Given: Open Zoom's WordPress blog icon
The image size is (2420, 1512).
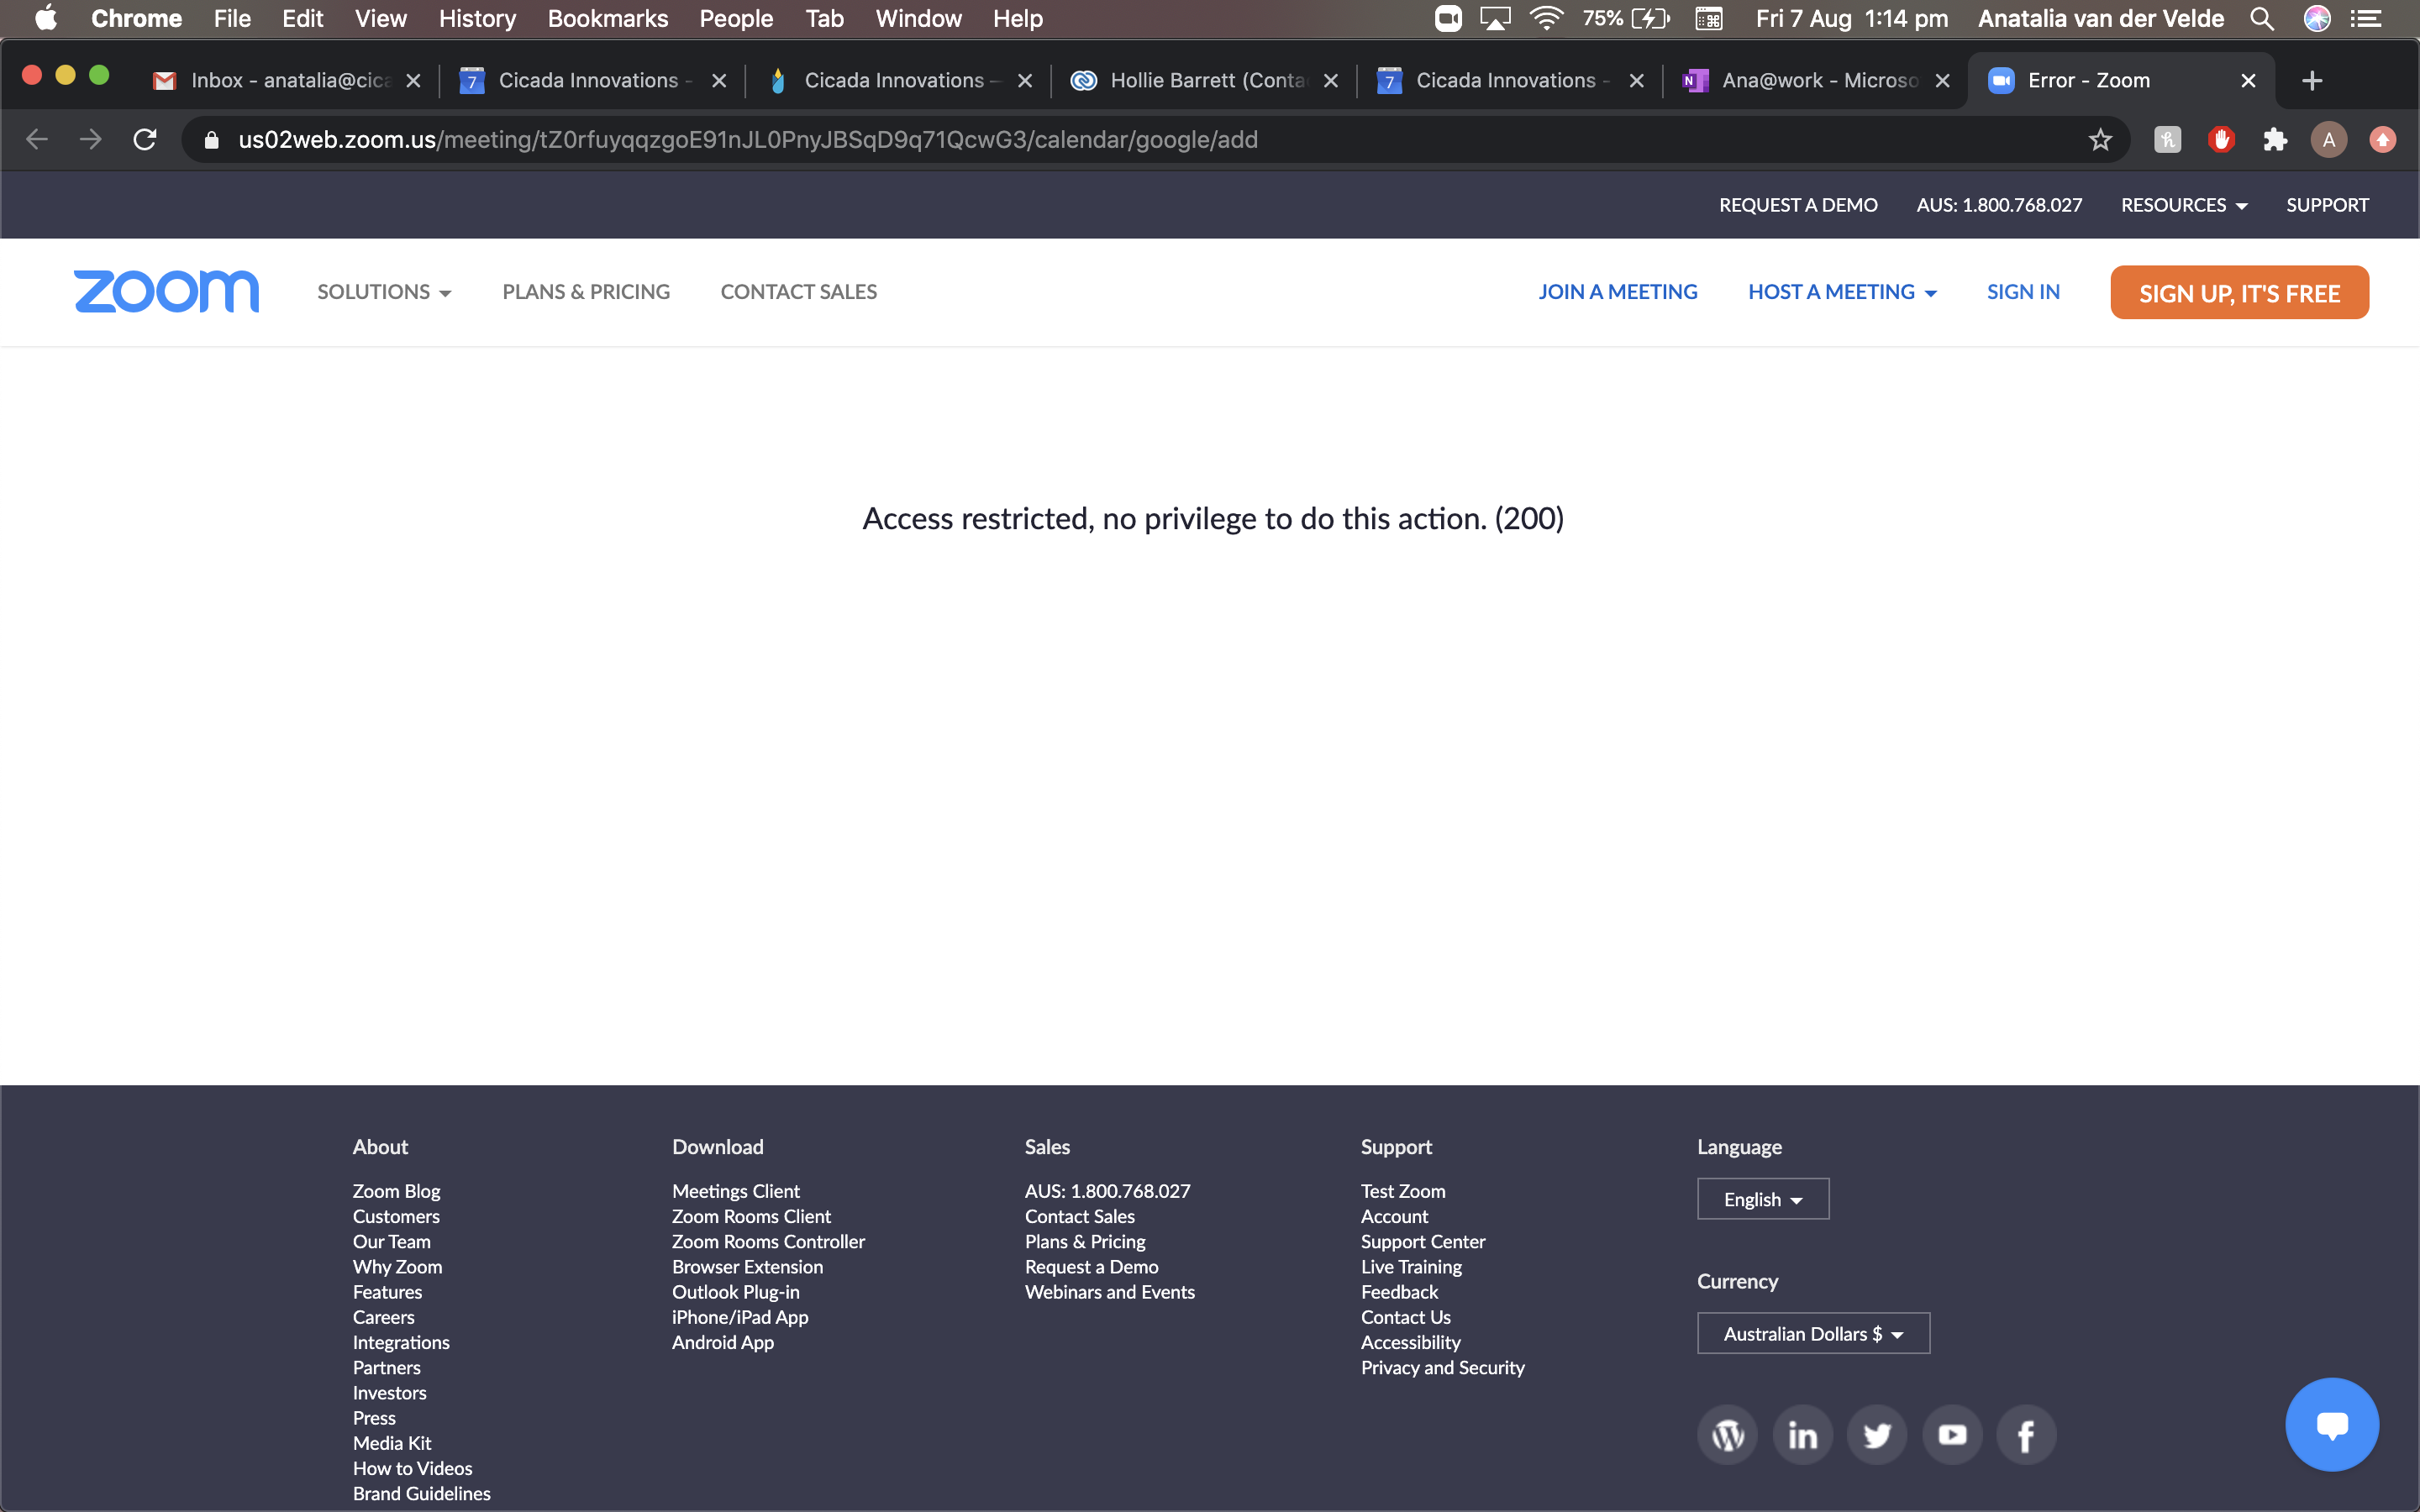Looking at the screenshot, I should [1727, 1435].
